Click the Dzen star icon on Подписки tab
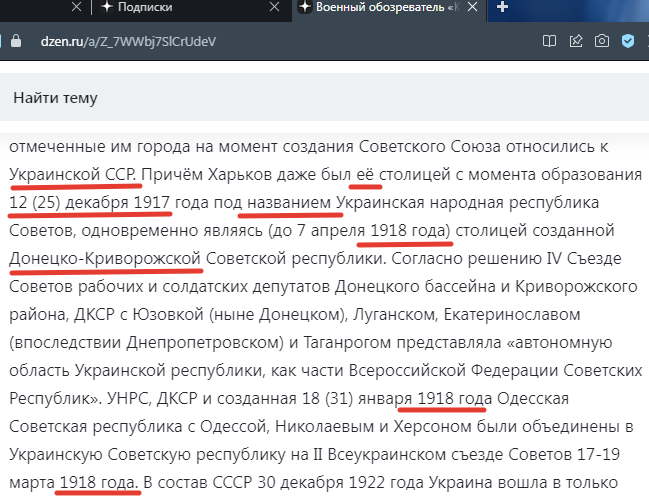Image resolution: width=649 pixels, height=500 pixels. pyautogui.click(x=107, y=7)
